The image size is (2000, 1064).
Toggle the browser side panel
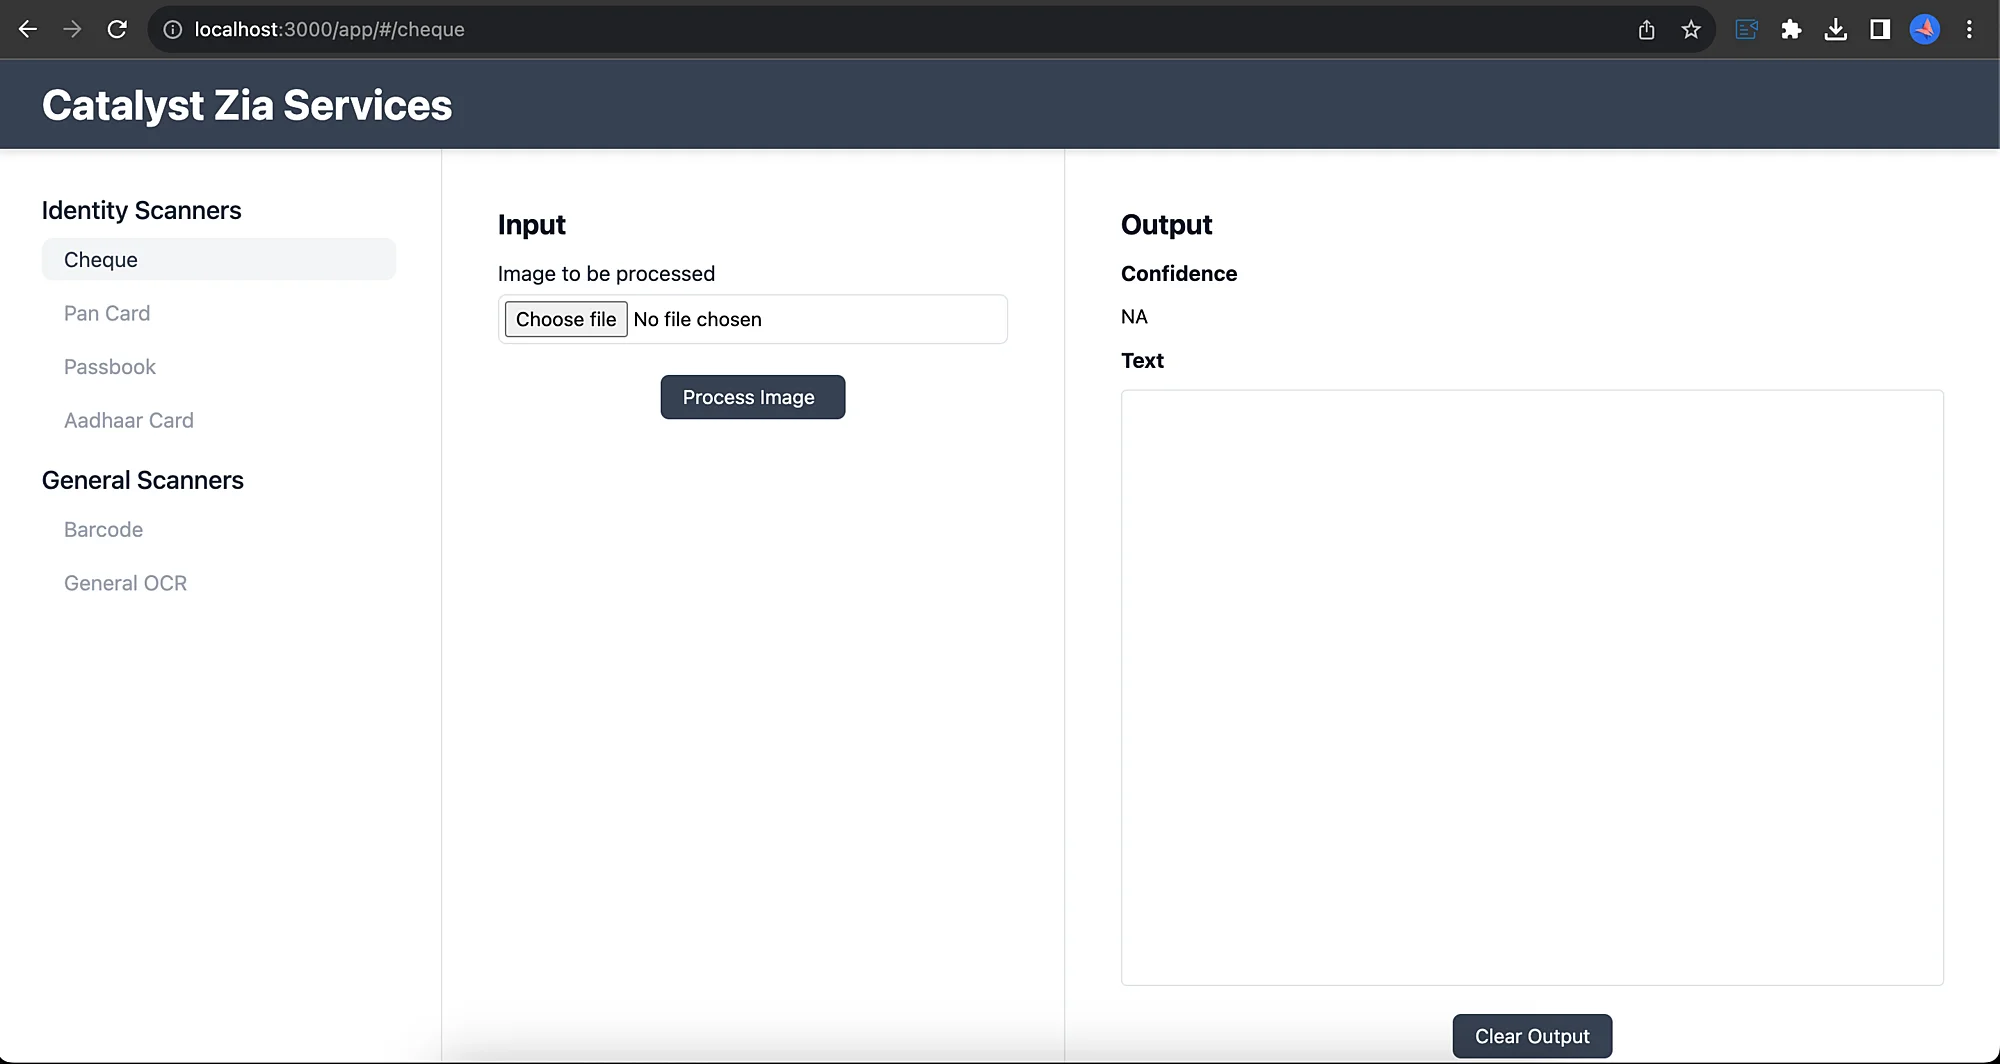[1880, 30]
